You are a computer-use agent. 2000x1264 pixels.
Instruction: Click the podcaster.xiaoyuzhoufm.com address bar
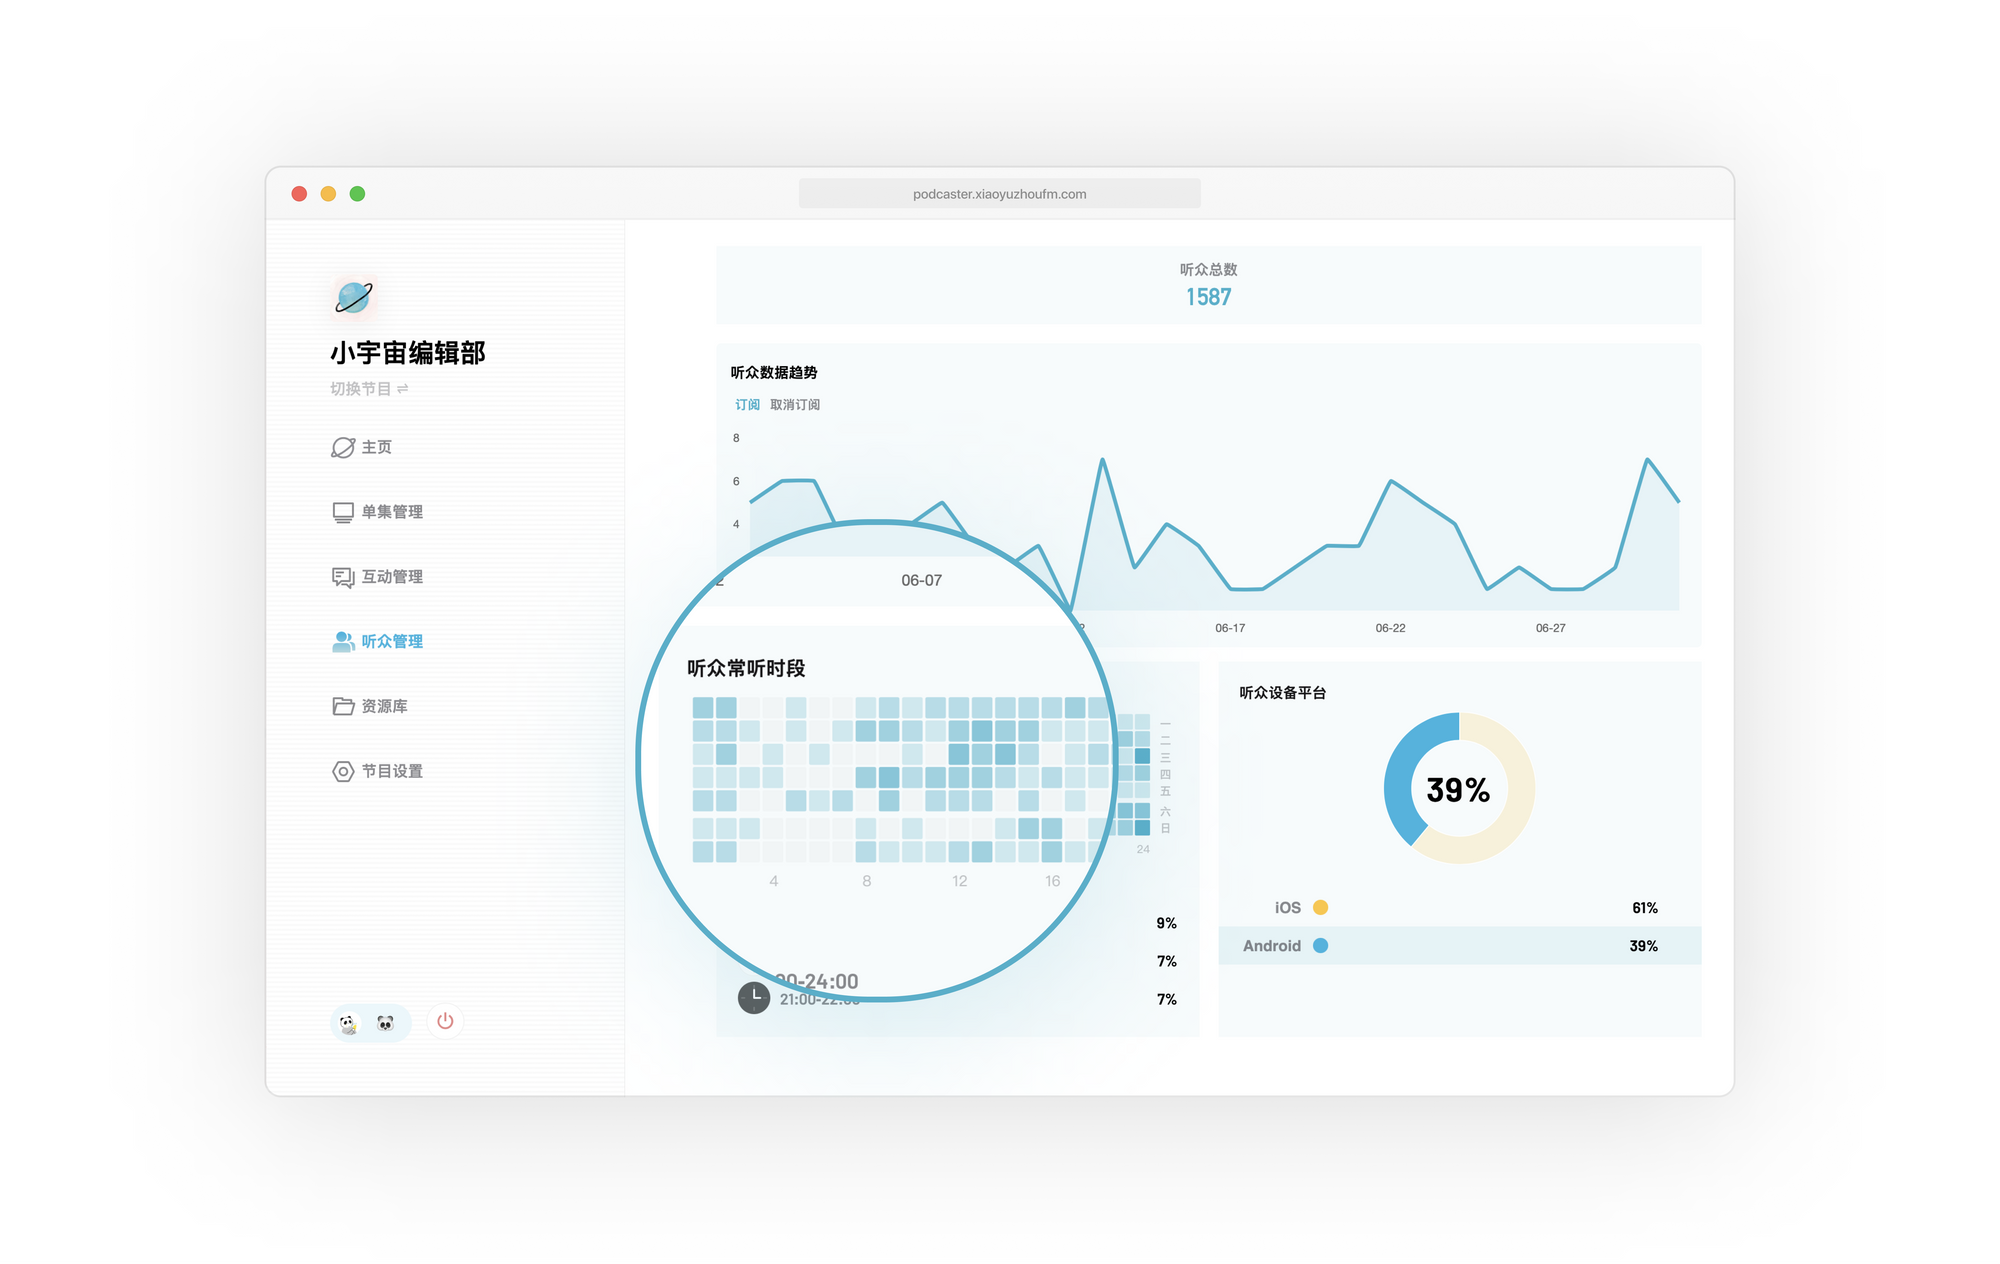(999, 194)
